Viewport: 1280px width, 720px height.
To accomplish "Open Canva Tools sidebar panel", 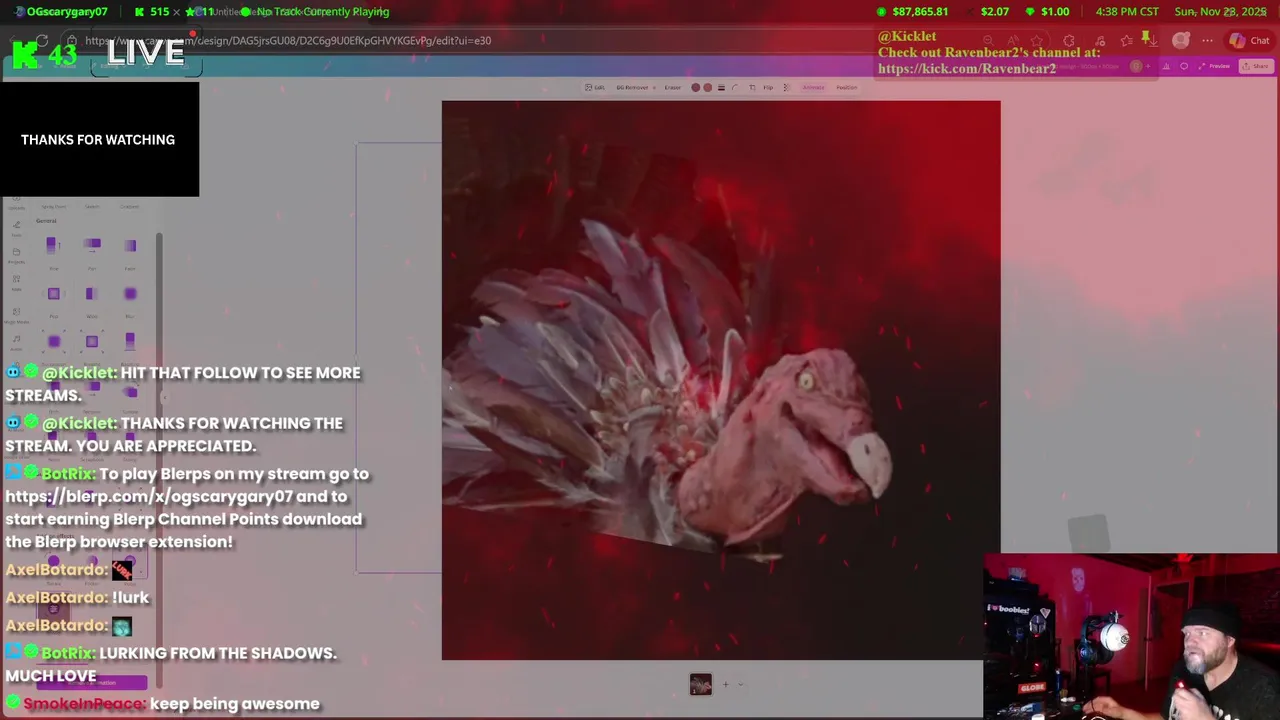I will (x=17, y=228).
